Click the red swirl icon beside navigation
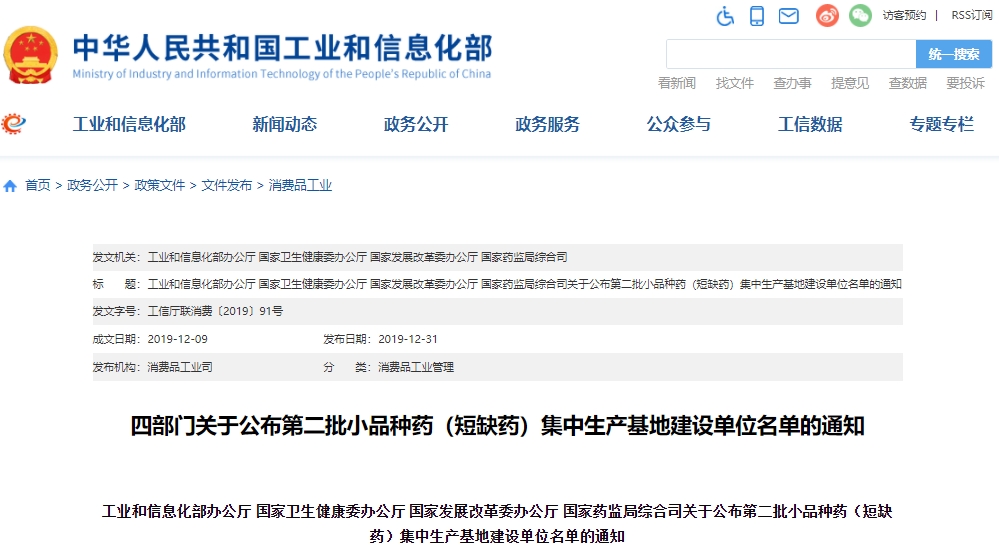 13,123
